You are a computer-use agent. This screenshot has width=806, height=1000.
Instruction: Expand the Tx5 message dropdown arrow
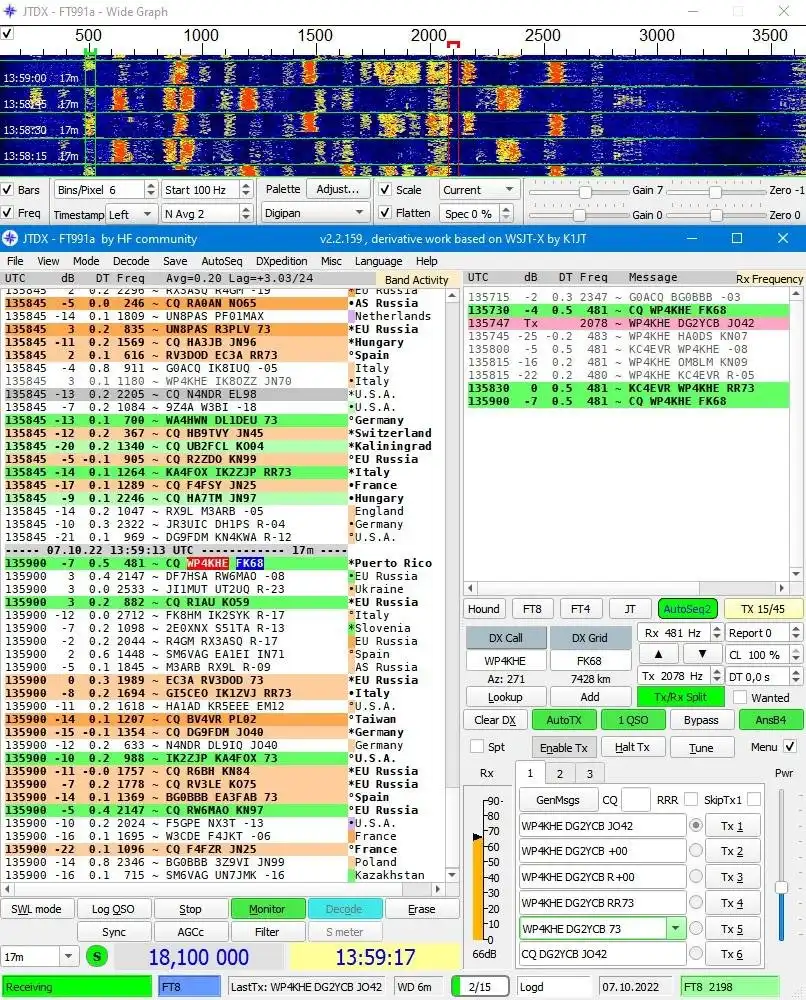pos(675,929)
